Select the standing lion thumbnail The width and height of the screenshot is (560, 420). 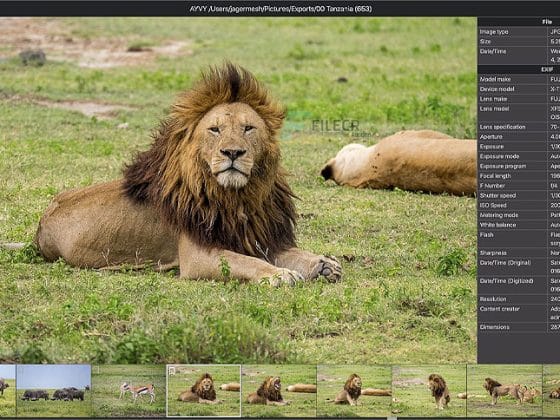pos(429,390)
